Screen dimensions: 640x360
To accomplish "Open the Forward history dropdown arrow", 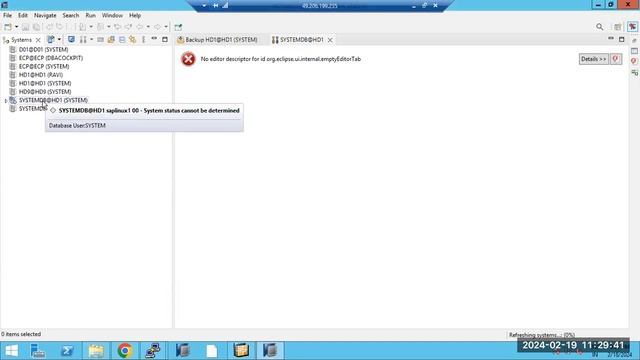I will 166,27.
